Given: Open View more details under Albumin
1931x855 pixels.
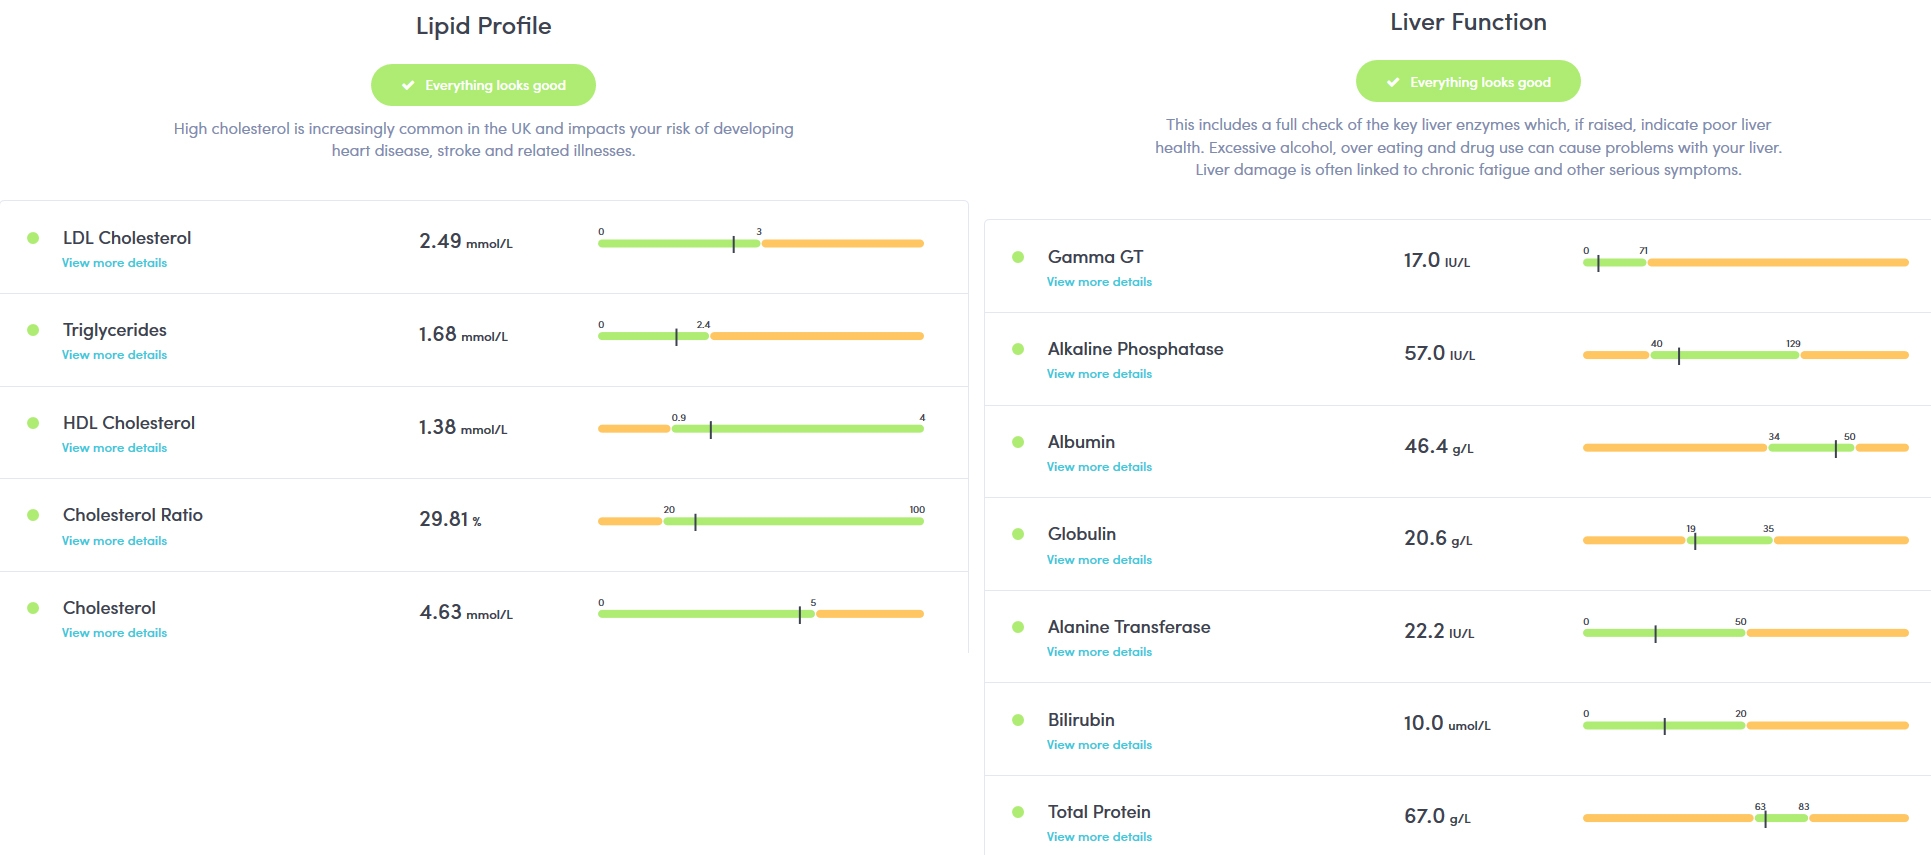Looking at the screenshot, I should click(1099, 467).
